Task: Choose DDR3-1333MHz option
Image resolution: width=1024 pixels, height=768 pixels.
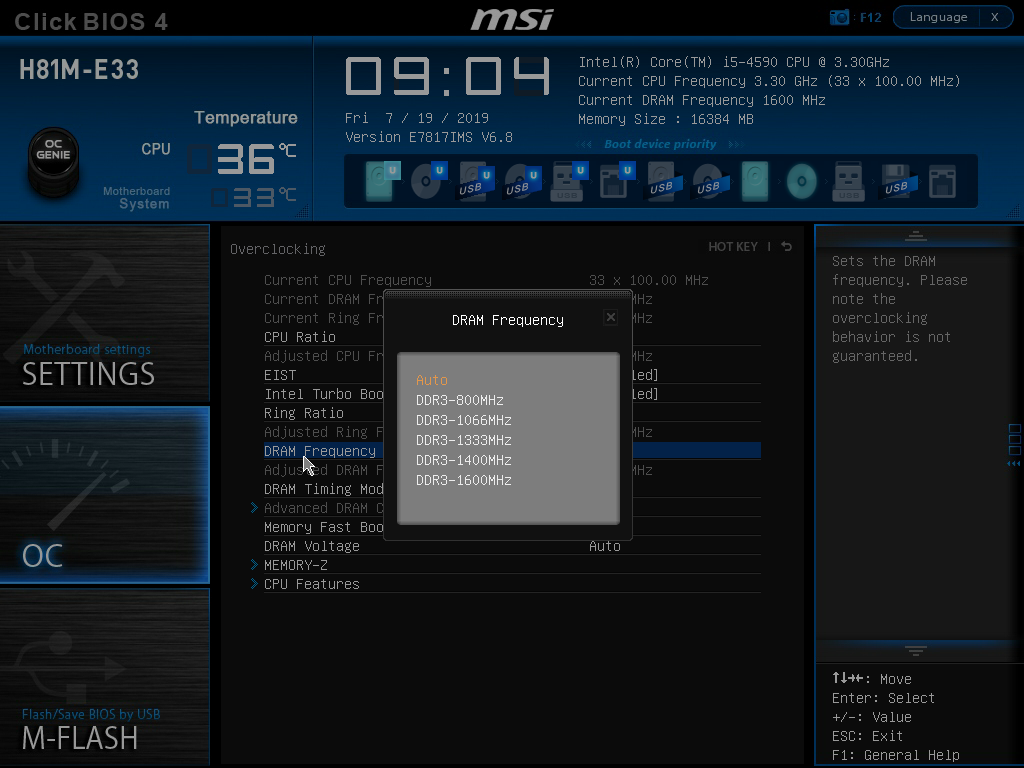Action: pyautogui.click(x=464, y=440)
